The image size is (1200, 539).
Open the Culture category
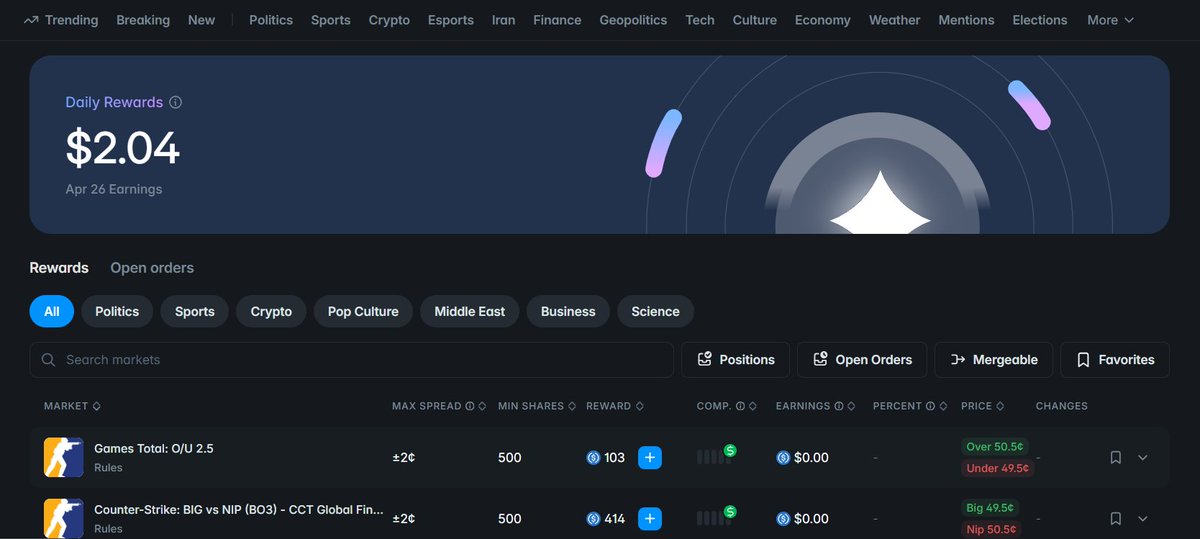pyautogui.click(x=755, y=20)
